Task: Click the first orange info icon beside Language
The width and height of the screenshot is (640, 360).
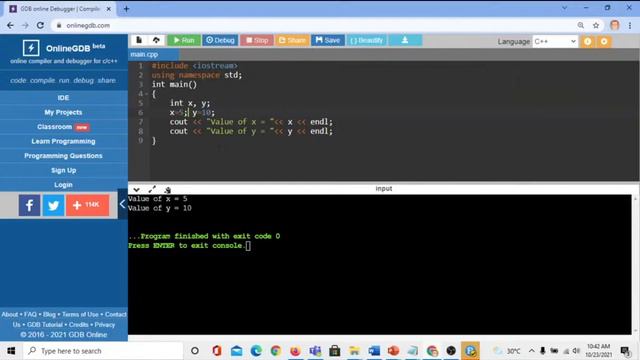Action: 588,41
